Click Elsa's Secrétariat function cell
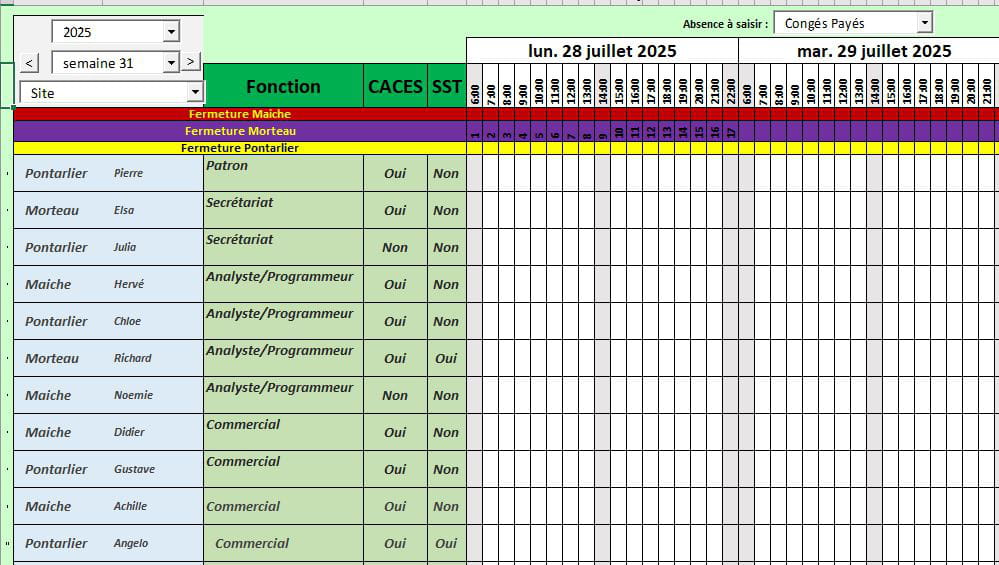The height and width of the screenshot is (565, 999). (x=284, y=210)
